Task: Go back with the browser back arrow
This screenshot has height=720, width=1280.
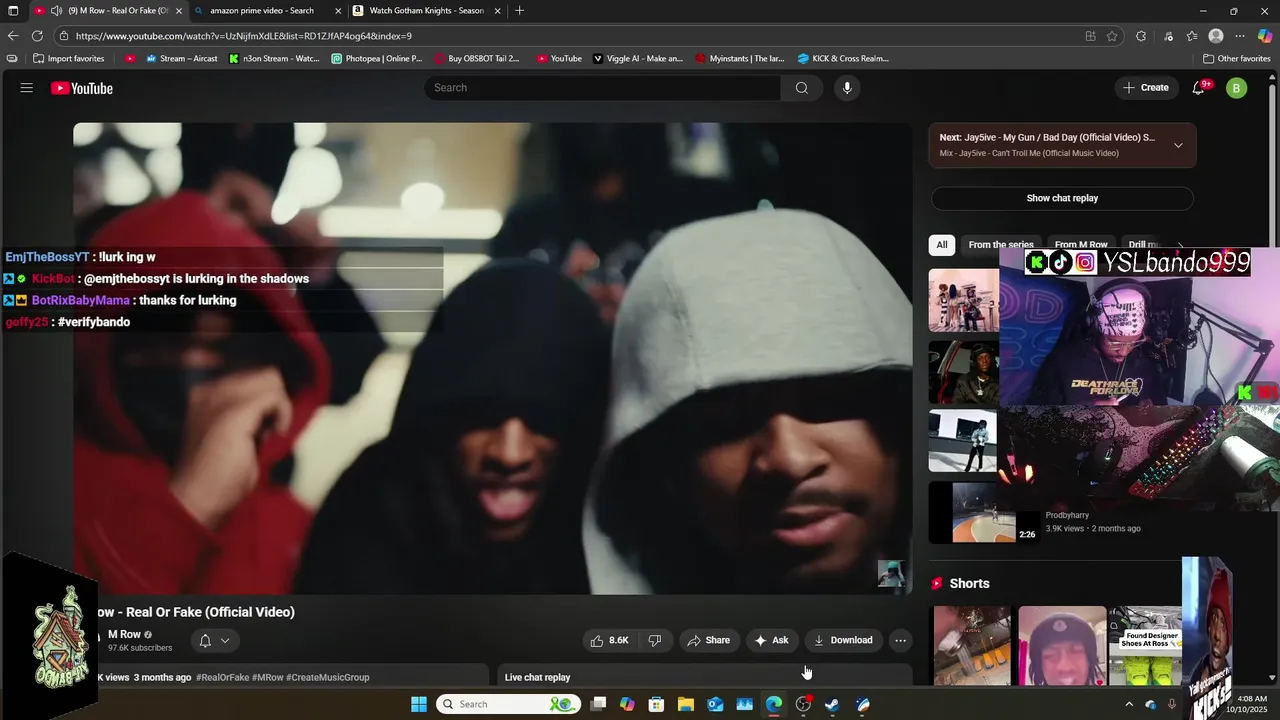Action: coord(13,36)
